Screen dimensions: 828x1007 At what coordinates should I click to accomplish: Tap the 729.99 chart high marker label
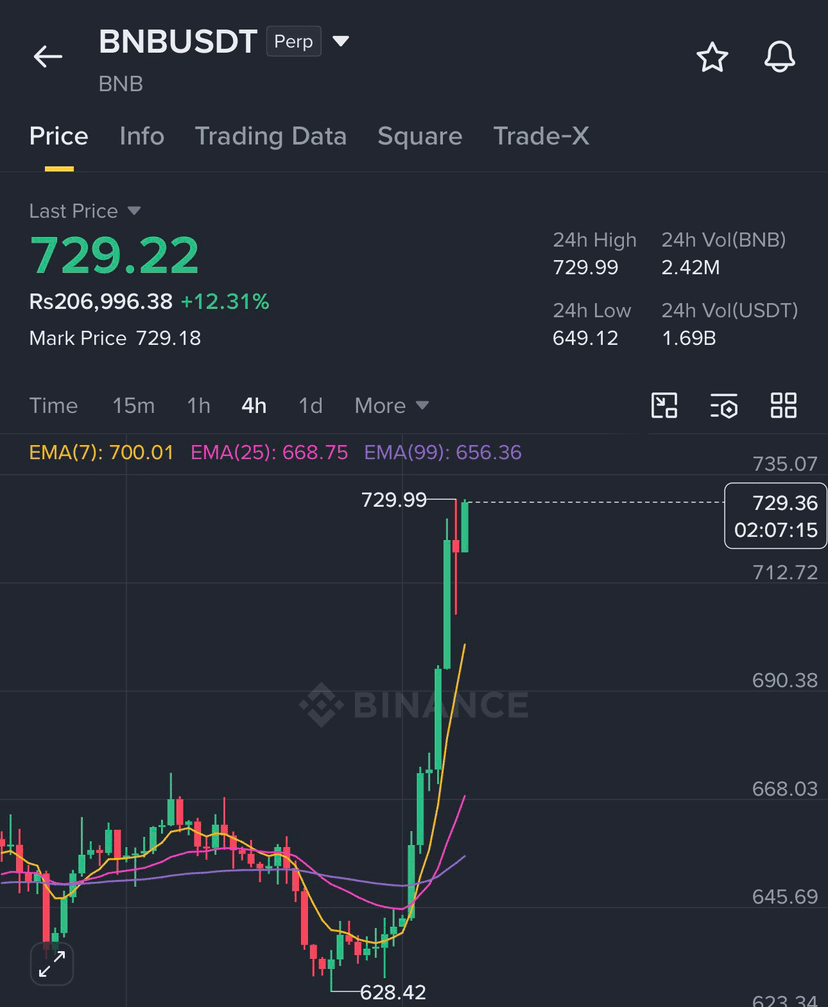(x=394, y=499)
